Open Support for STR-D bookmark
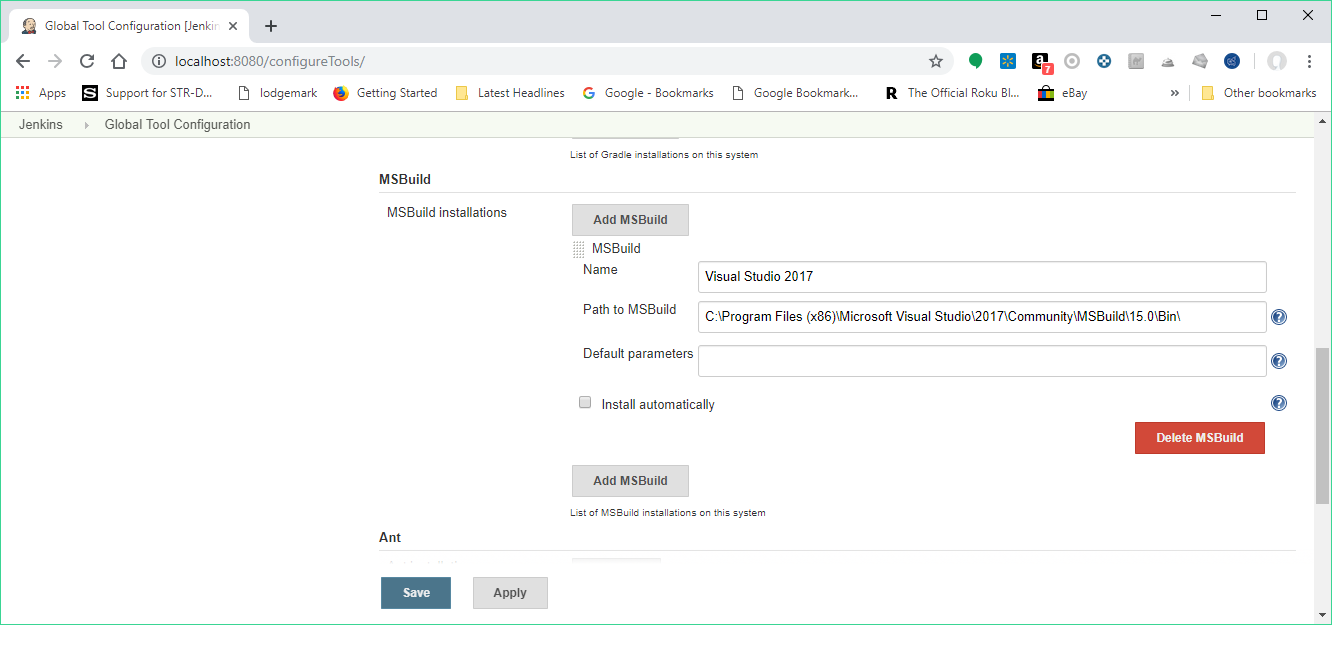Image resolution: width=1332 pixels, height=648 pixels. point(147,93)
